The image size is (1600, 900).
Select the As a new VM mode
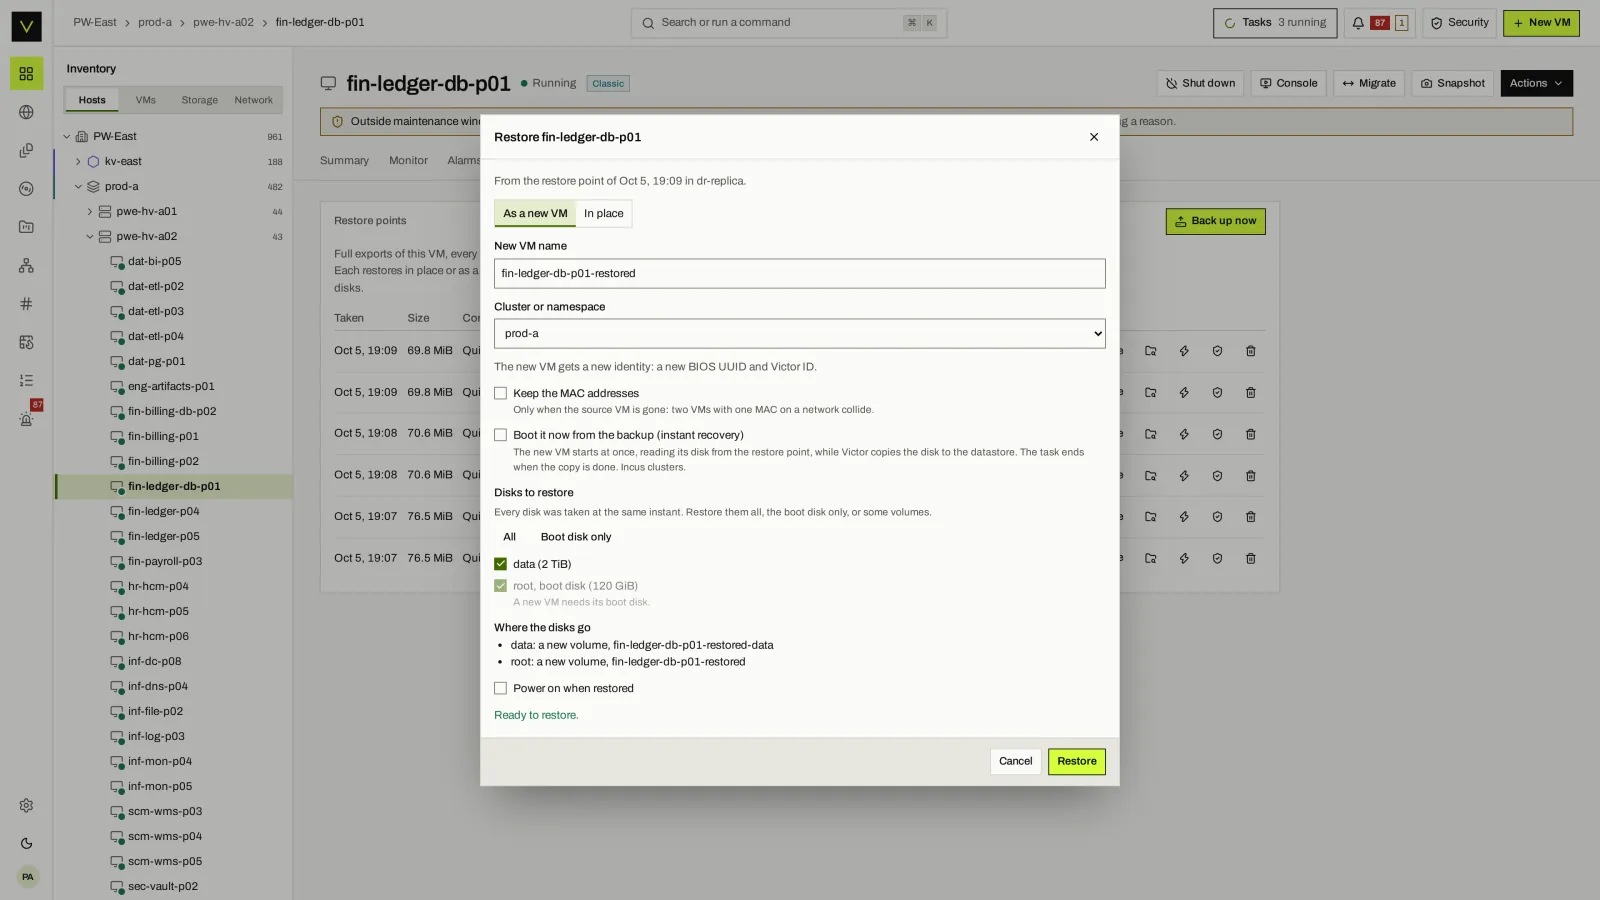click(535, 214)
